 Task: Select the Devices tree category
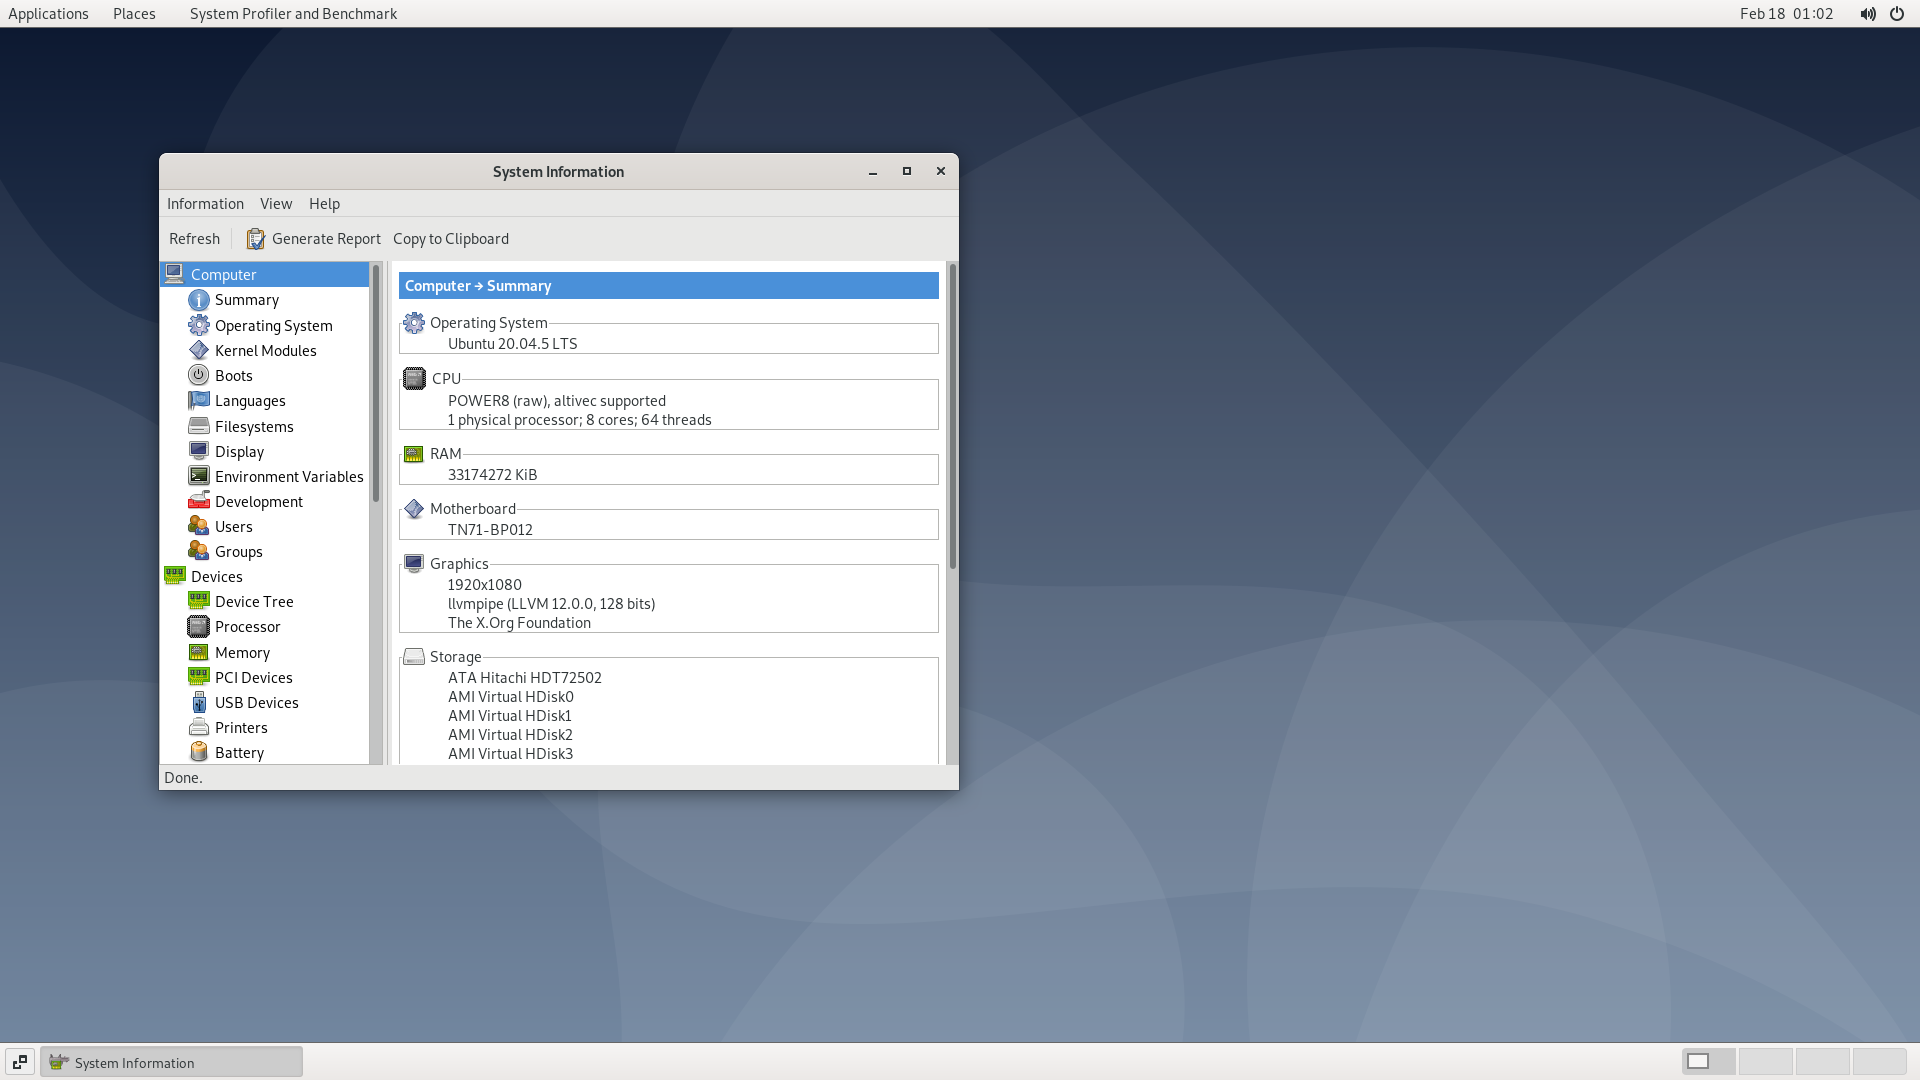[216, 577]
